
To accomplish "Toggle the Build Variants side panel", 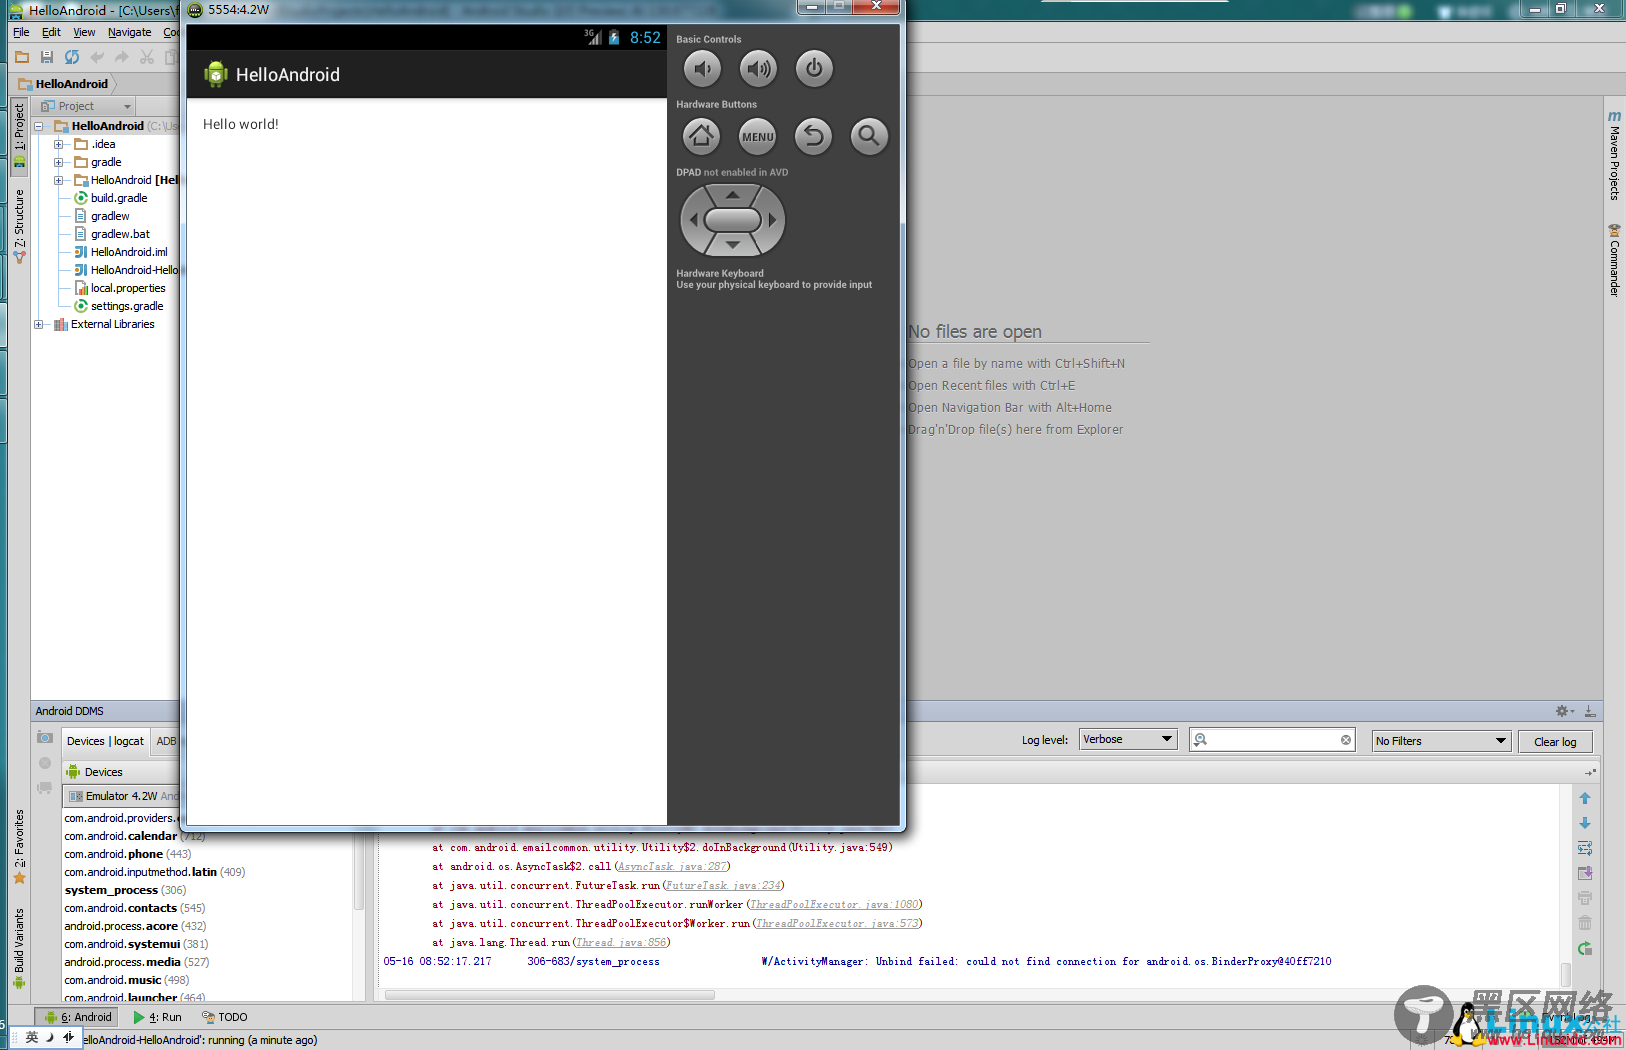I will tap(19, 948).
